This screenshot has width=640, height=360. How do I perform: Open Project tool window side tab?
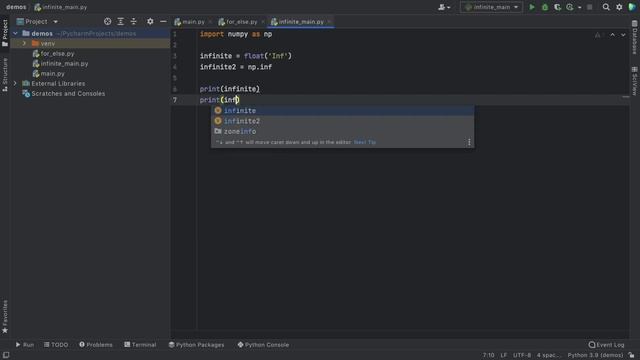pyautogui.click(x=5, y=33)
